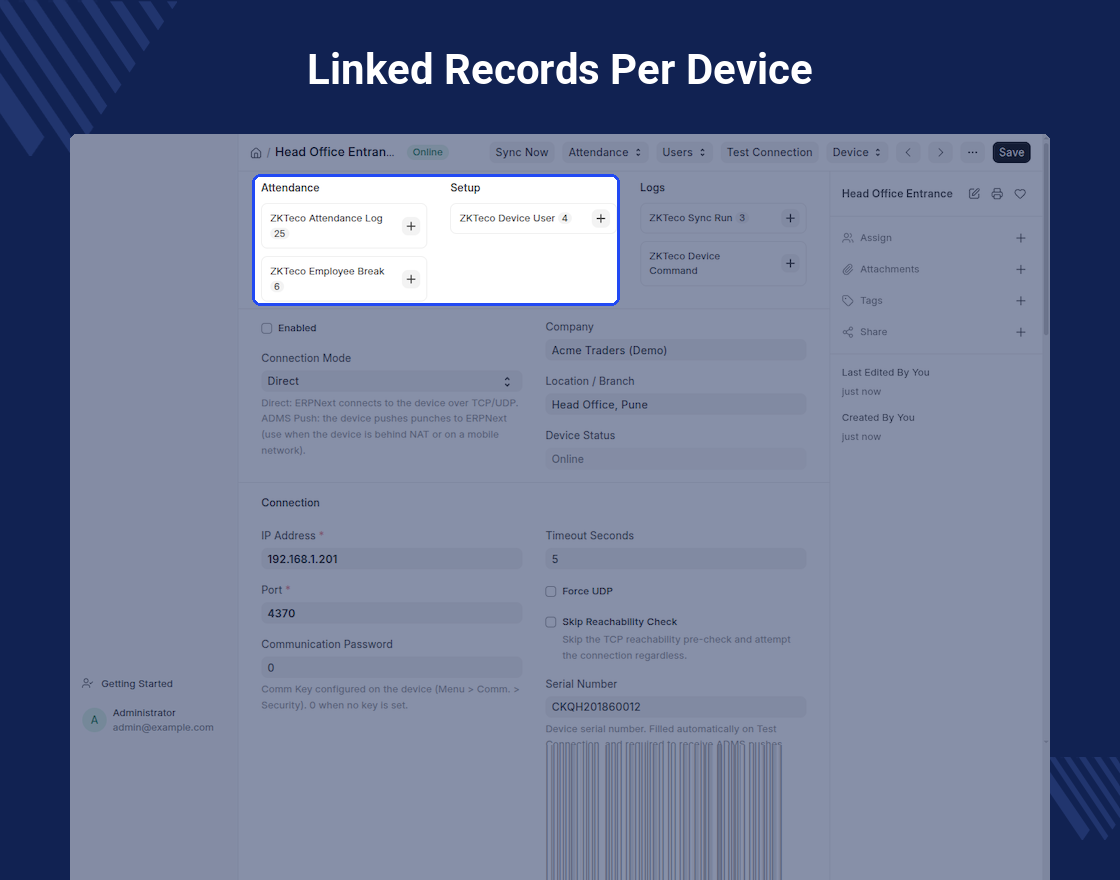Open ZKTeco Device User linked records

(x=507, y=219)
